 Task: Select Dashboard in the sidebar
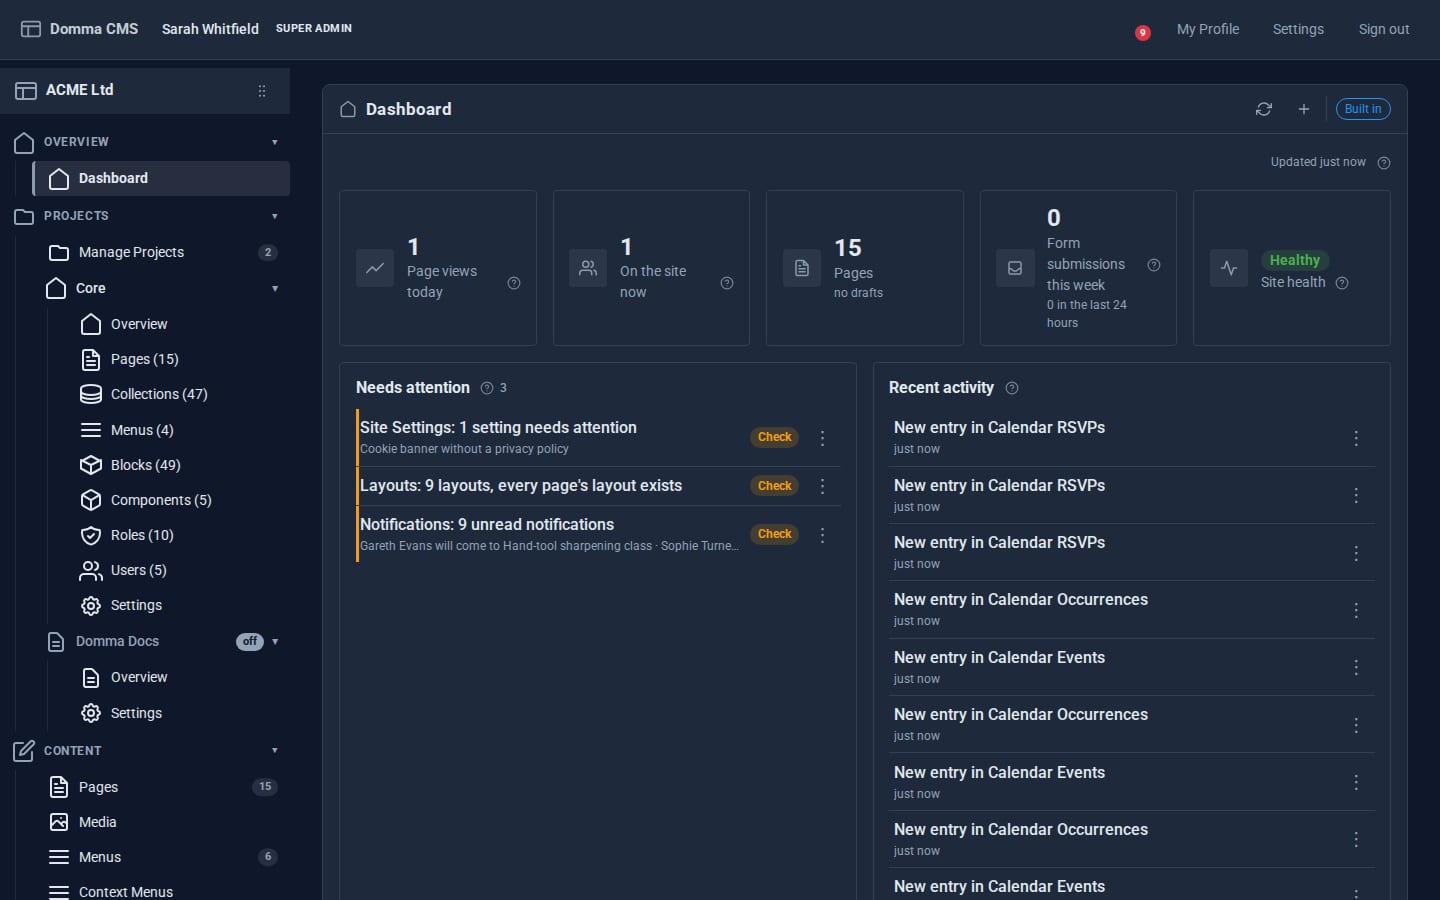tap(161, 178)
